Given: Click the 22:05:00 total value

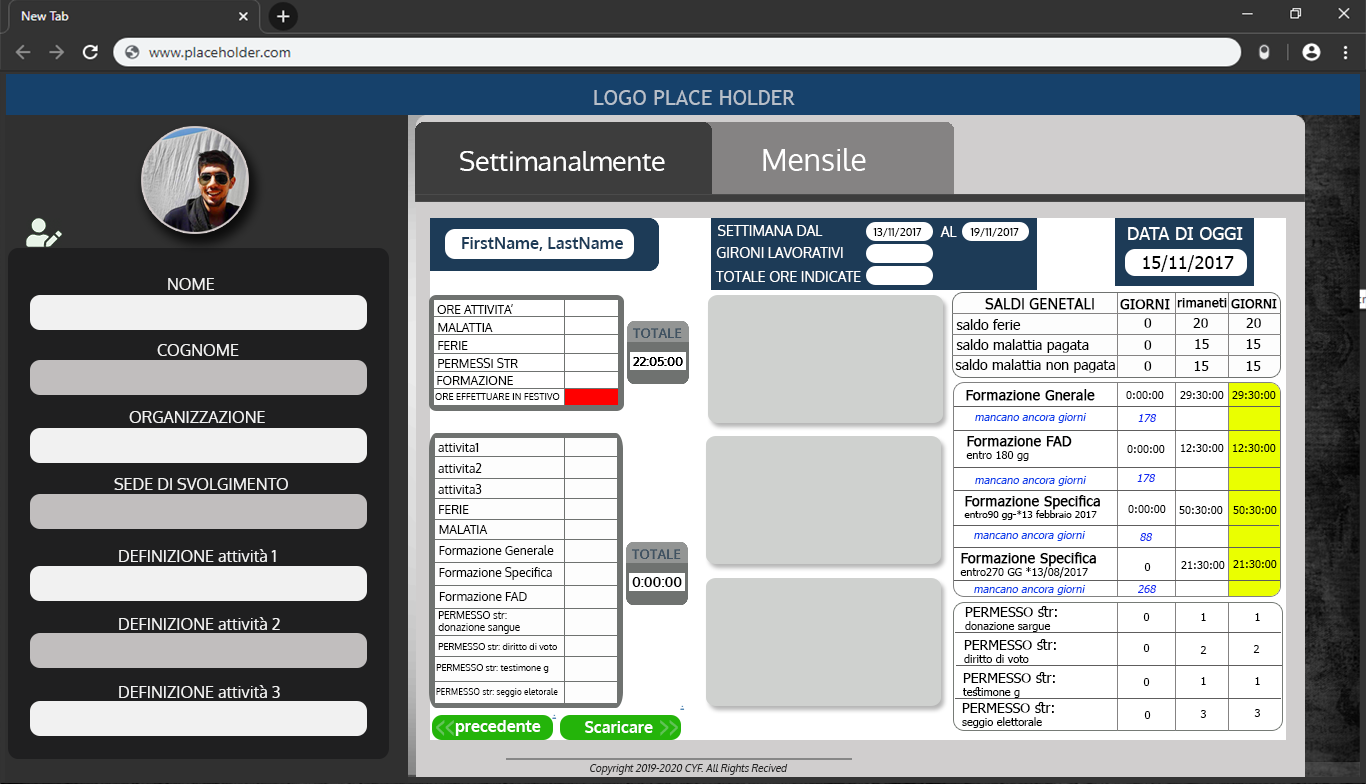Looking at the screenshot, I should pos(658,361).
